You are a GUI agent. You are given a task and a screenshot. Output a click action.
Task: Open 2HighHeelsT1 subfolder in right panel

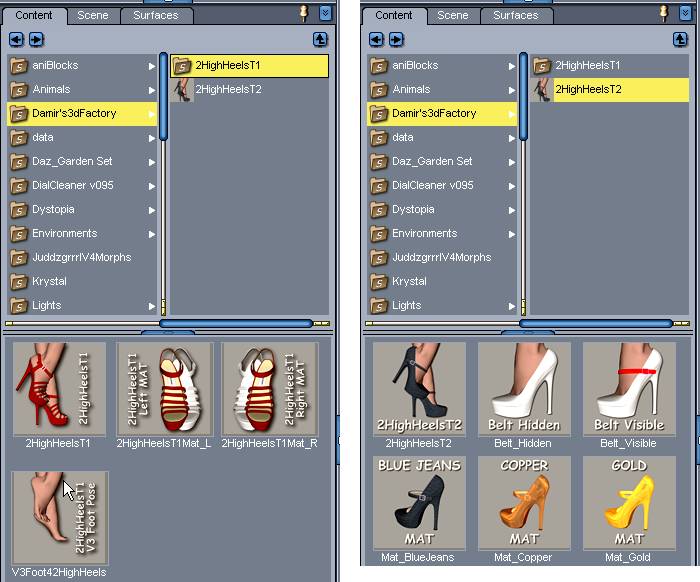(x=610, y=66)
